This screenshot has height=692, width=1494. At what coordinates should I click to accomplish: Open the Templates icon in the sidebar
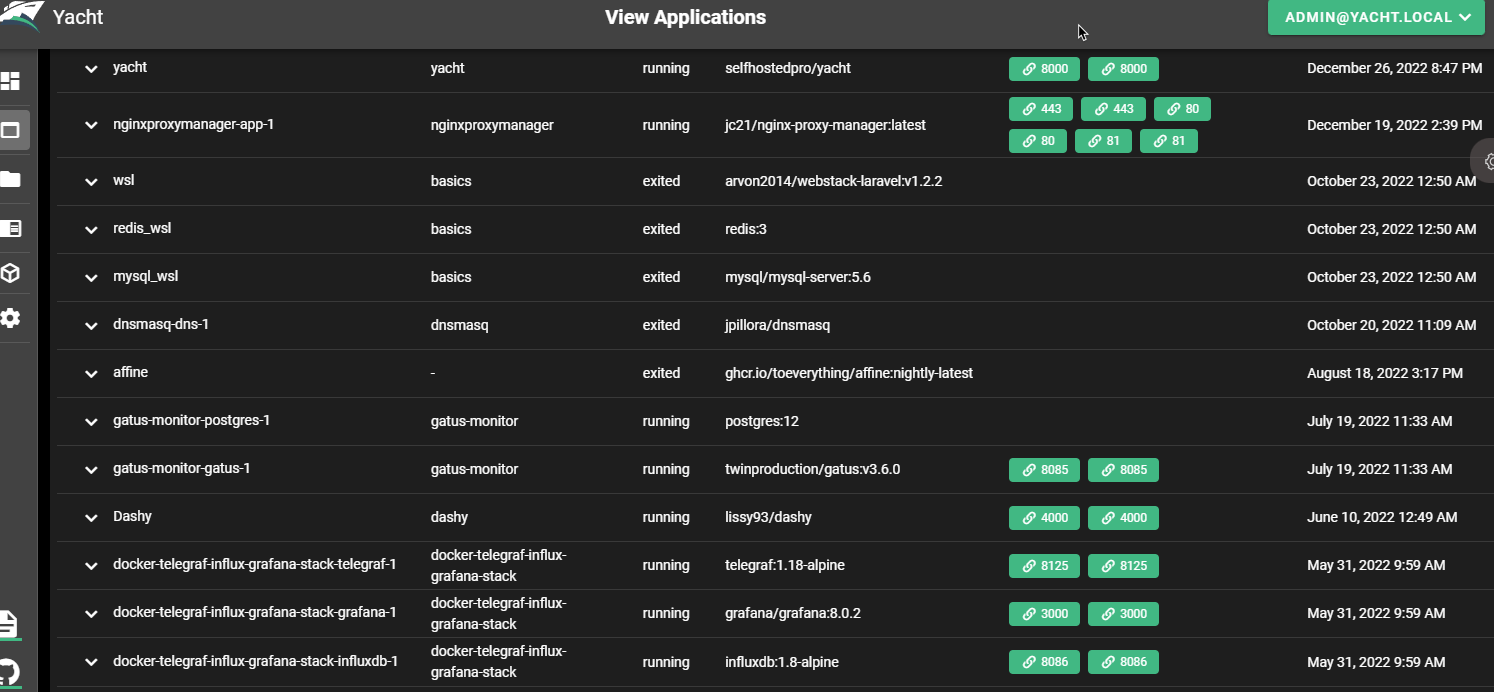[x=10, y=228]
